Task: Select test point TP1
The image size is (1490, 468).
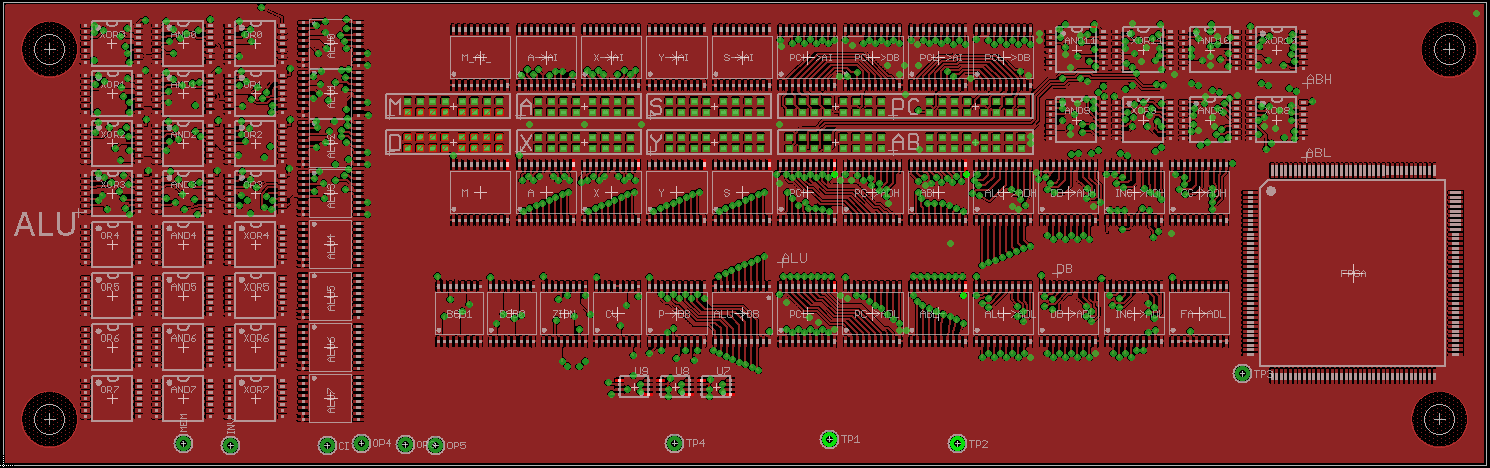Action: (x=829, y=439)
